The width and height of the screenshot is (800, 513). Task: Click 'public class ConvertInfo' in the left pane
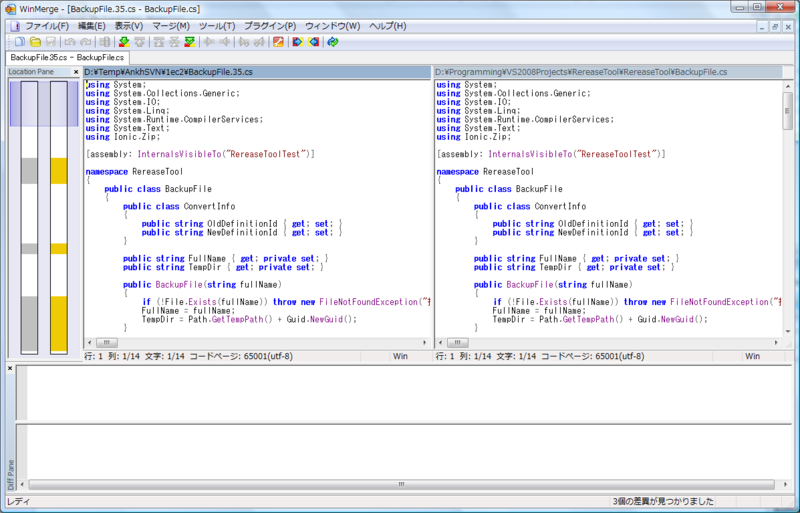(179, 206)
